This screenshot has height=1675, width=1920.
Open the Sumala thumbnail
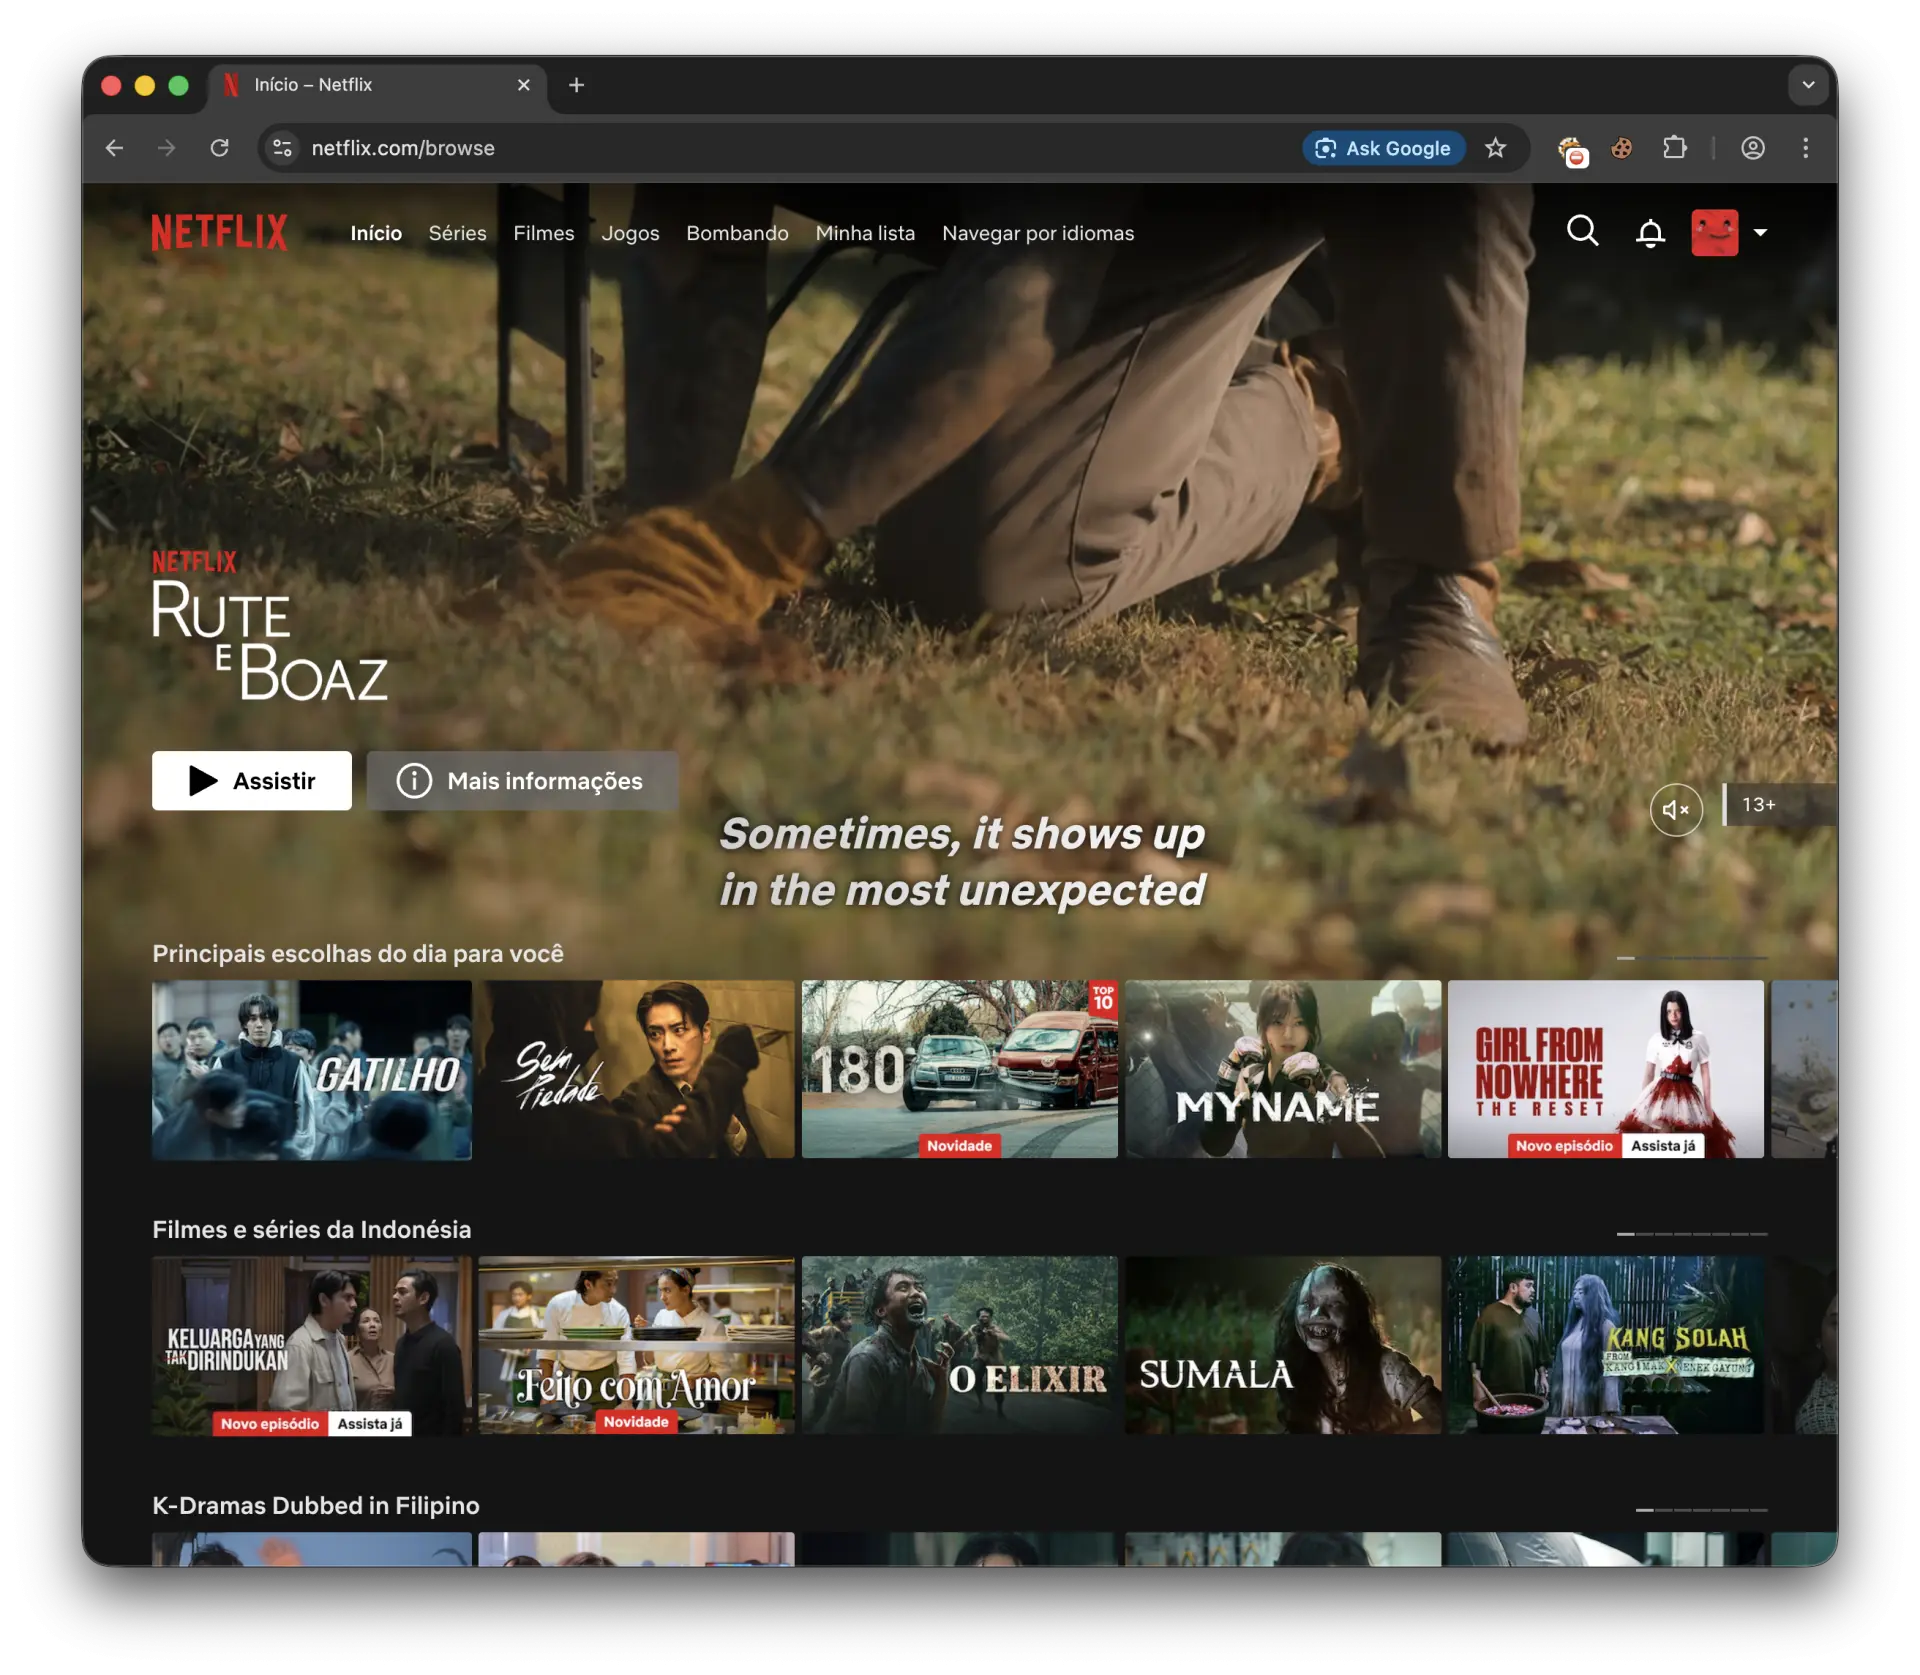[x=1283, y=1345]
